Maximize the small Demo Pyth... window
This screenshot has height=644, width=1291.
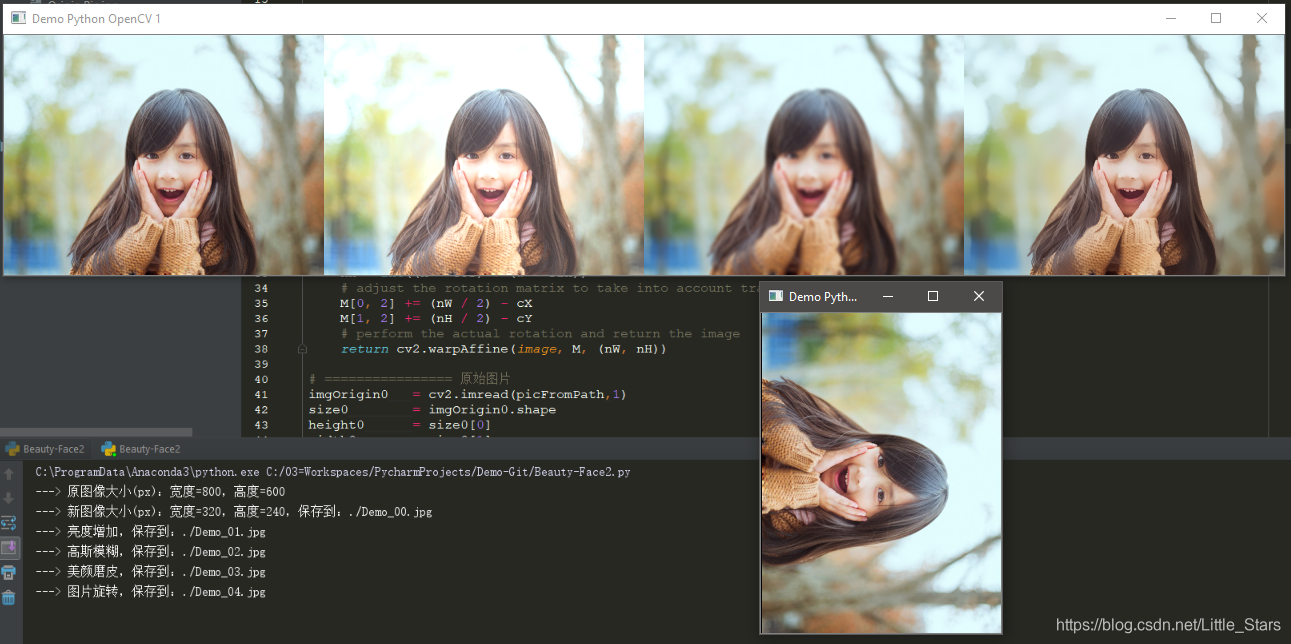click(933, 296)
